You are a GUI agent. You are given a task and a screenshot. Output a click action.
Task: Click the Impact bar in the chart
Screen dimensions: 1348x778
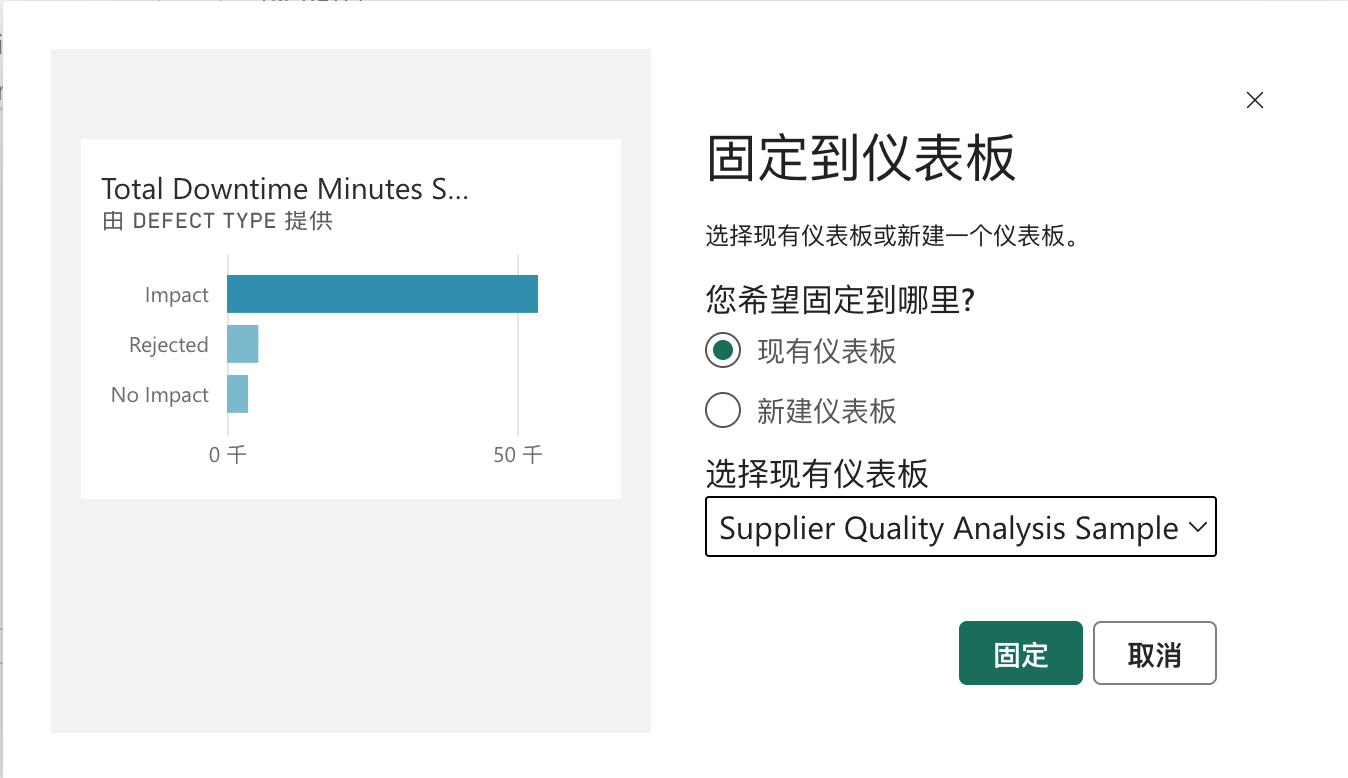382,294
